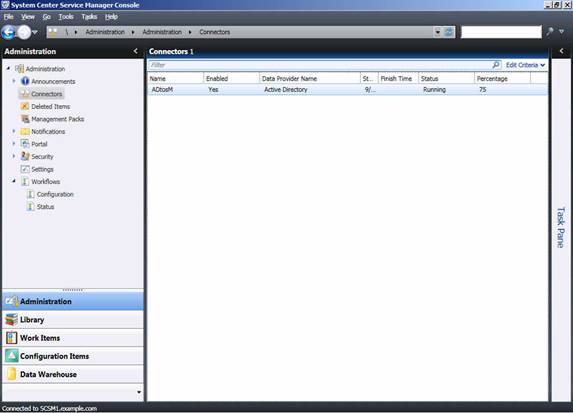Expand the Portal tree node

pyautogui.click(x=14, y=144)
